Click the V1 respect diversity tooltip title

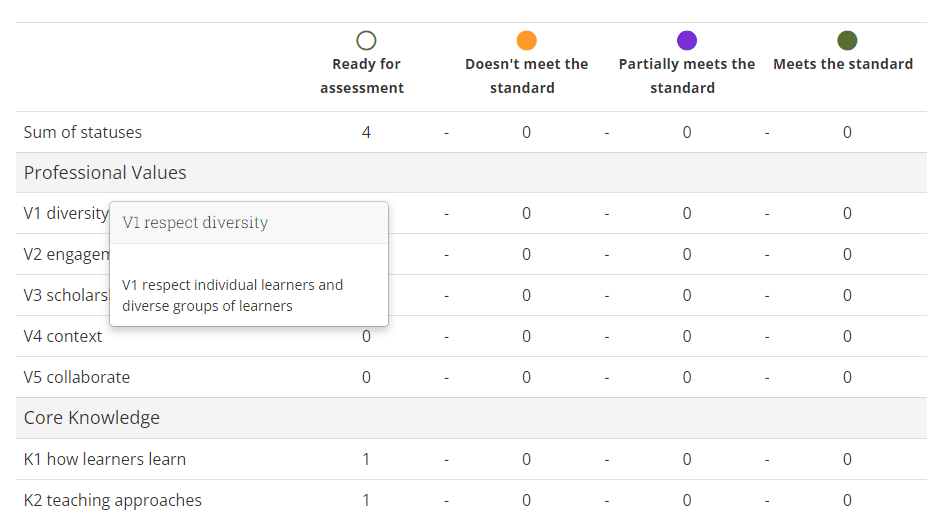point(195,223)
